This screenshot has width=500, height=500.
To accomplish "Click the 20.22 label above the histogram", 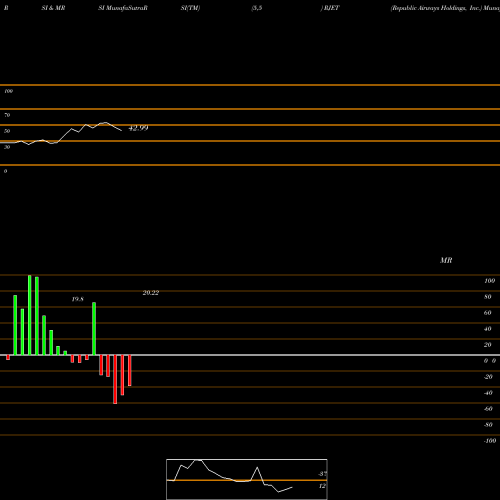I will (x=151, y=293).
